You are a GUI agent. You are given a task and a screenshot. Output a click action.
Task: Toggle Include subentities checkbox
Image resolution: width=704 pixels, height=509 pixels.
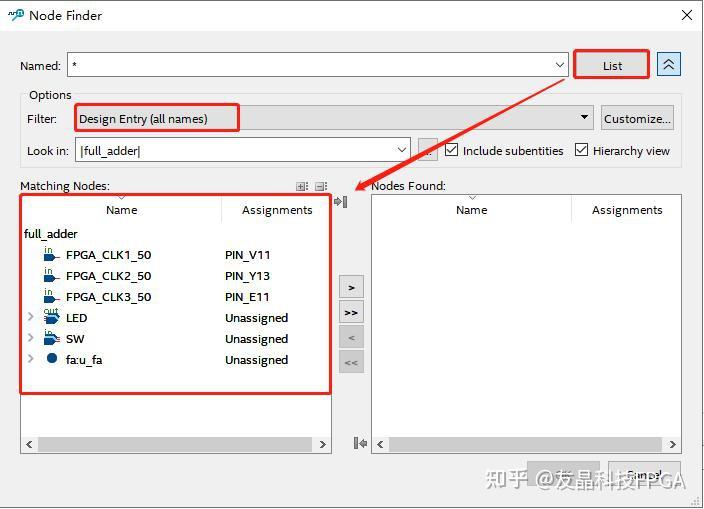point(451,150)
